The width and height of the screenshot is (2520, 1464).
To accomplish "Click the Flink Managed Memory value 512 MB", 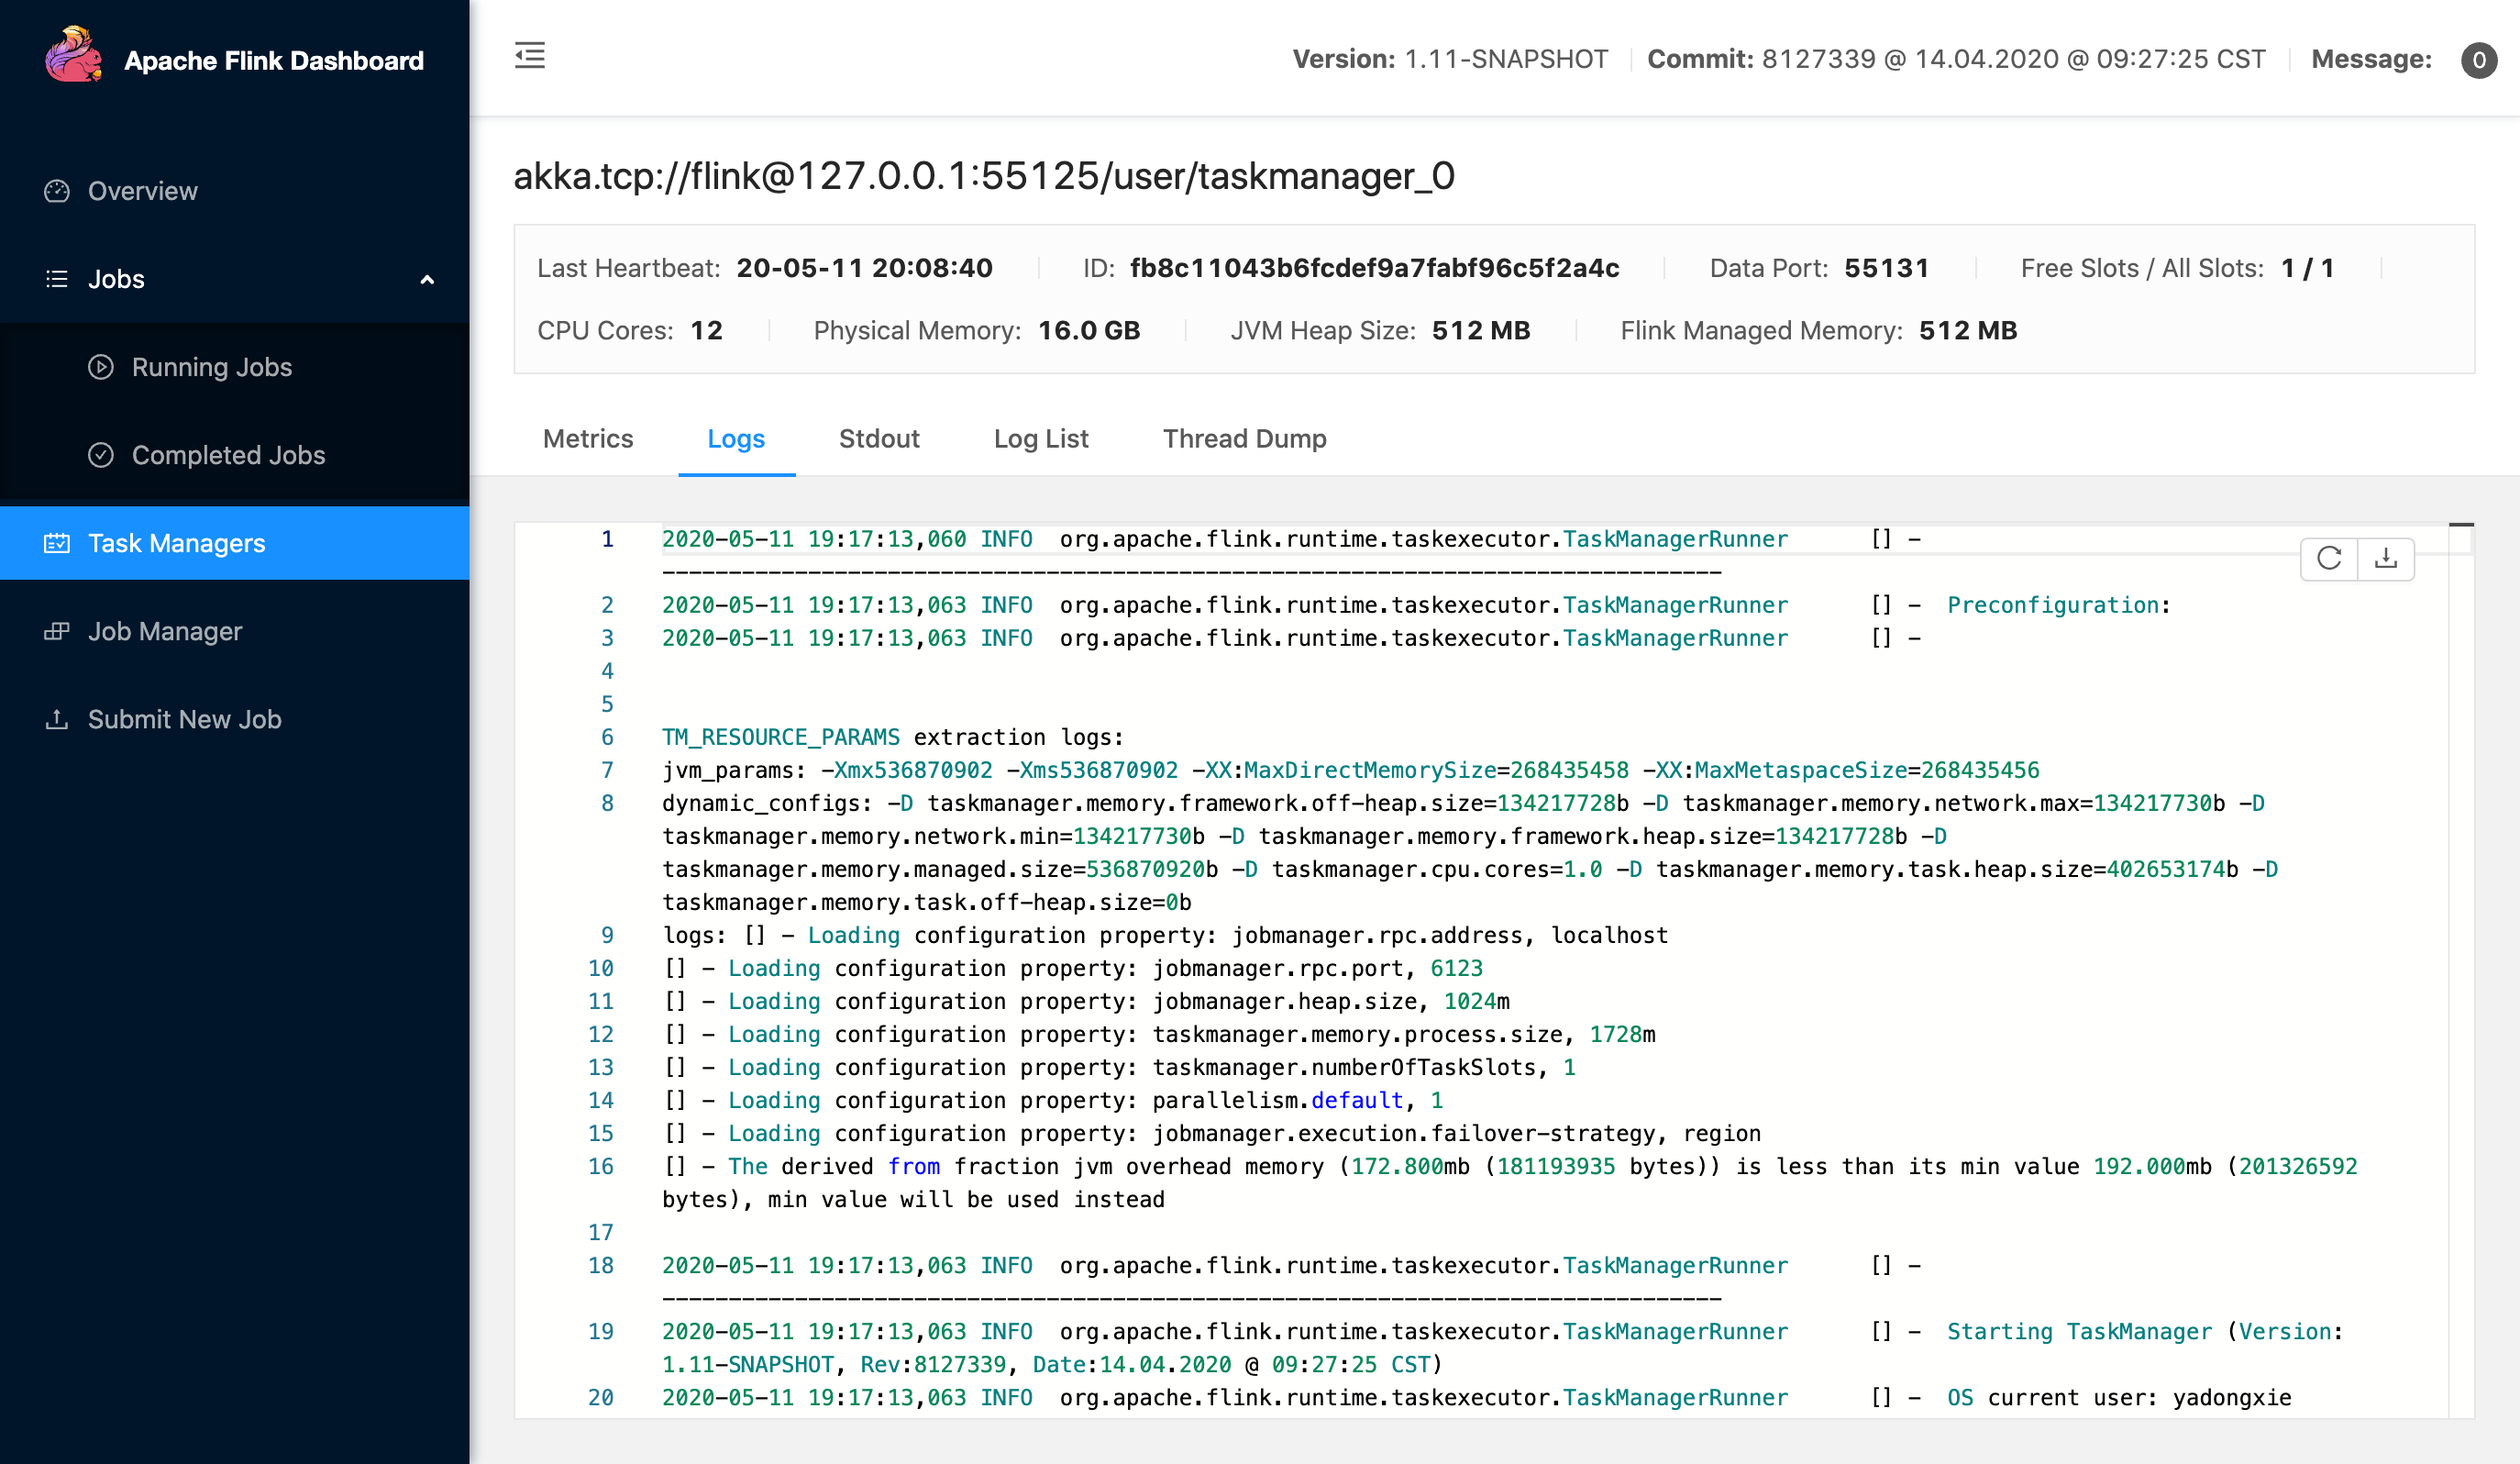I will click(x=1968, y=330).
